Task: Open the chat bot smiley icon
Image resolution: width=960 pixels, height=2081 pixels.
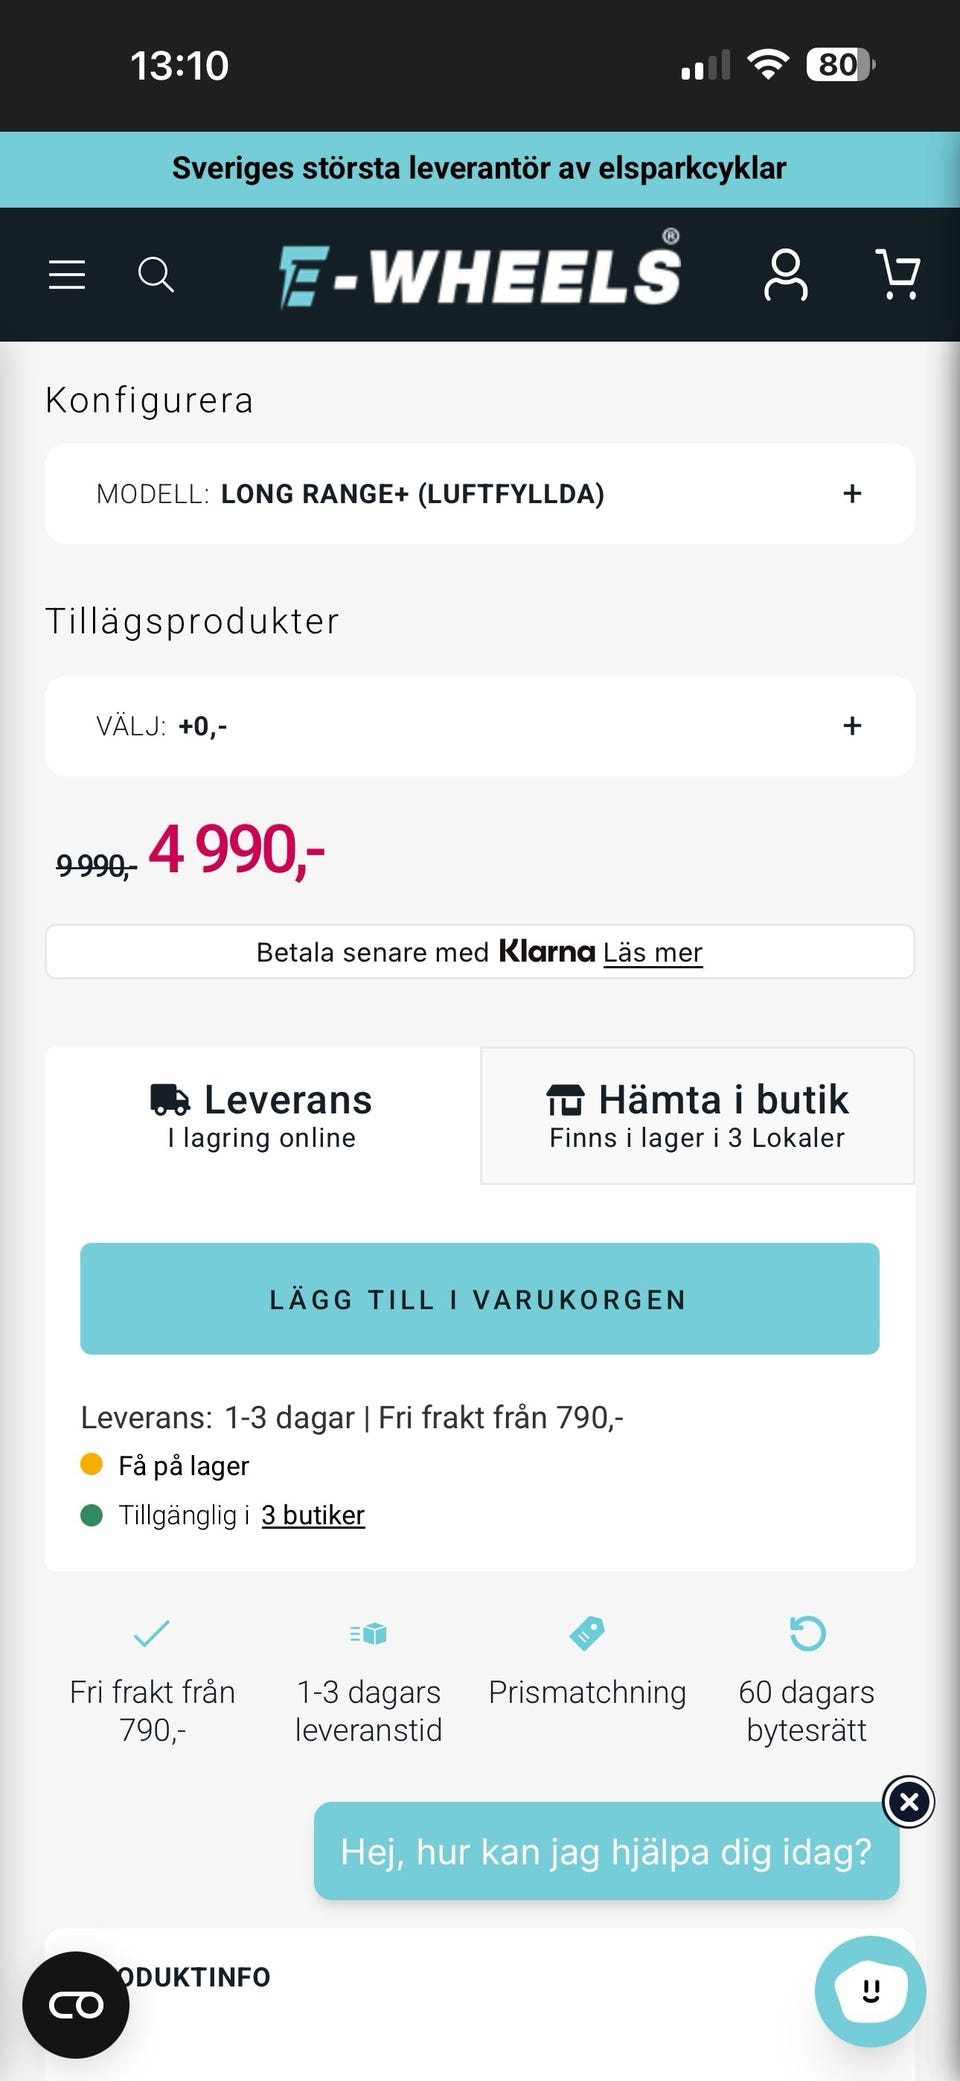Action: [x=870, y=1991]
